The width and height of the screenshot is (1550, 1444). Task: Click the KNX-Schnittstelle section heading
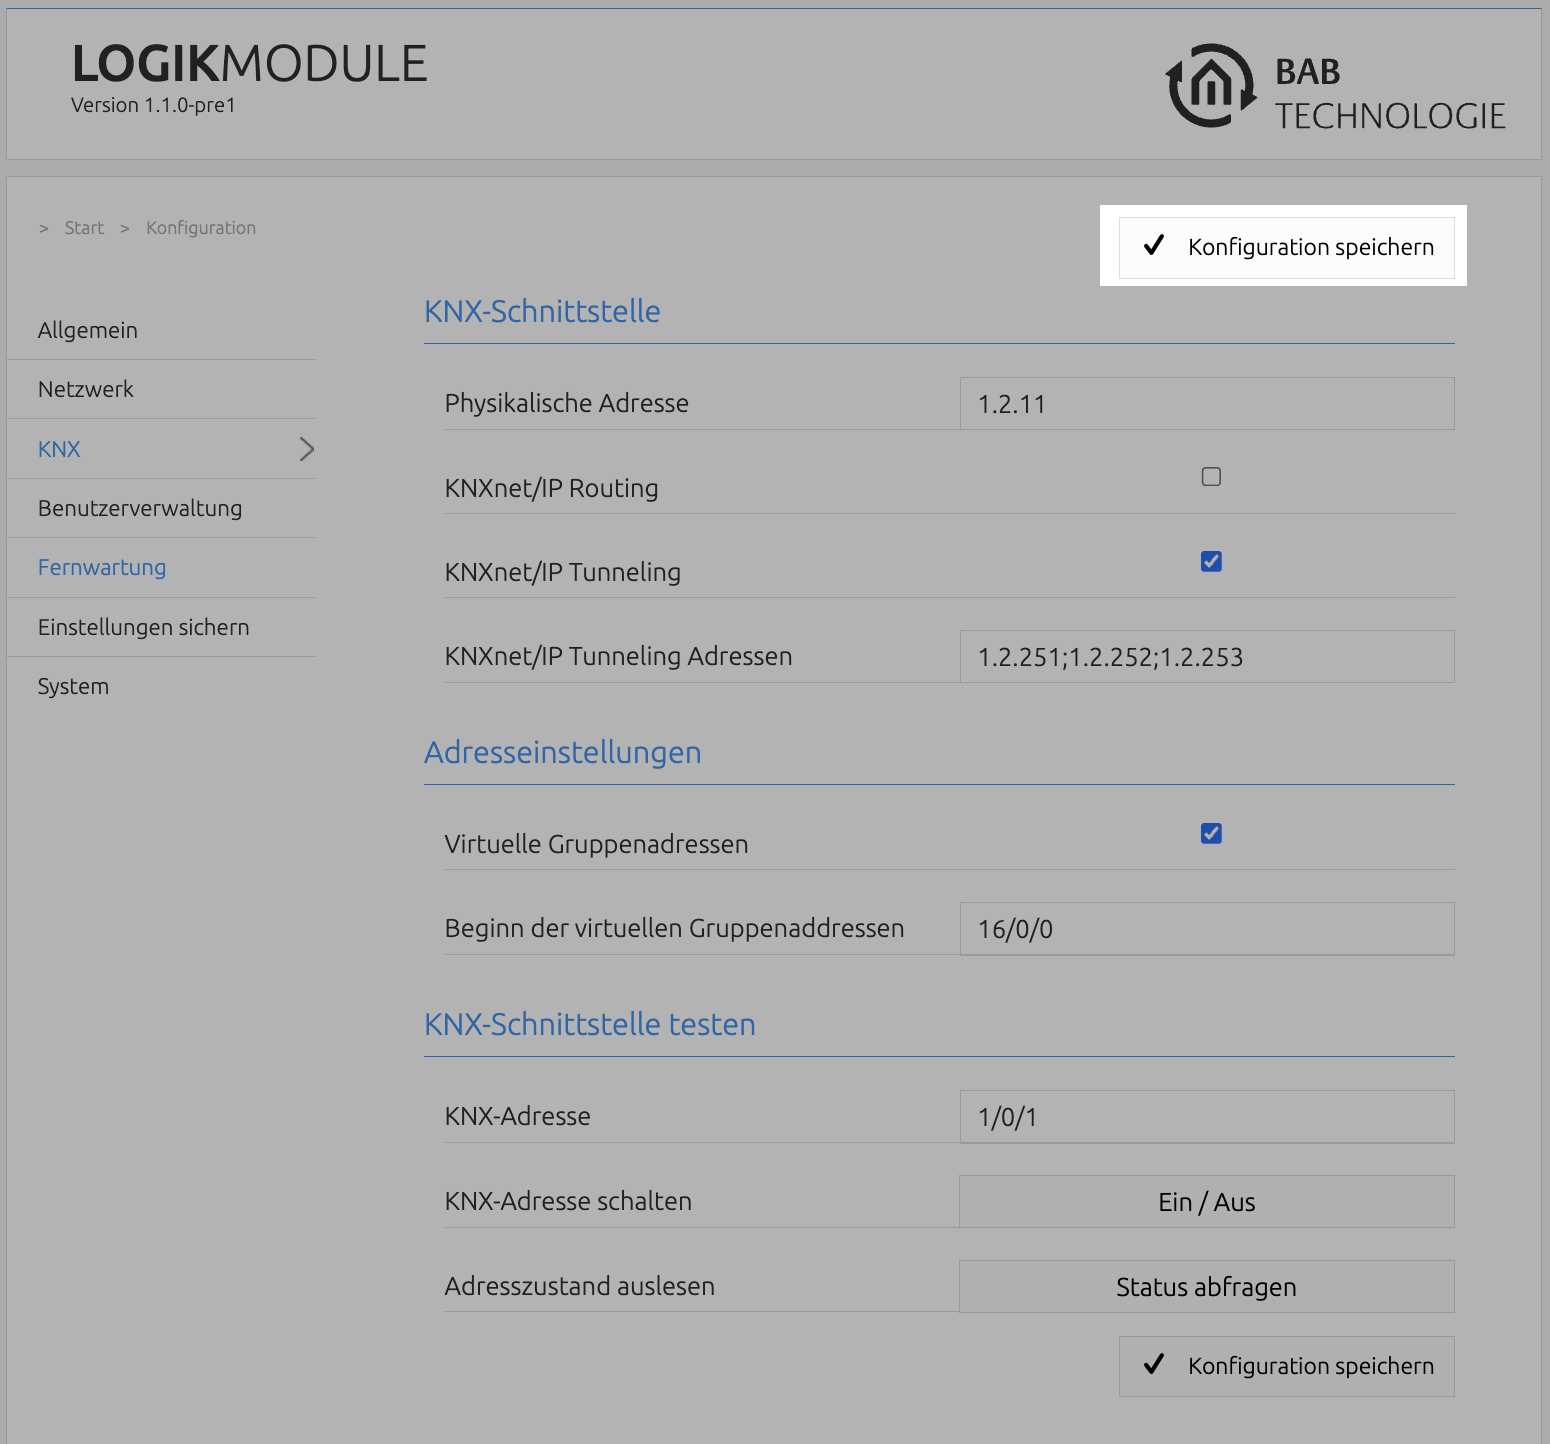click(542, 311)
